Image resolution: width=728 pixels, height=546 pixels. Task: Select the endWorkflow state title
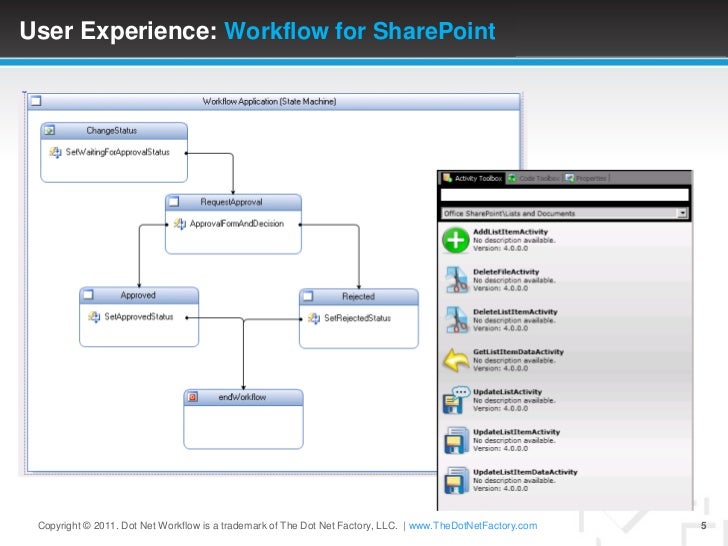click(x=242, y=397)
